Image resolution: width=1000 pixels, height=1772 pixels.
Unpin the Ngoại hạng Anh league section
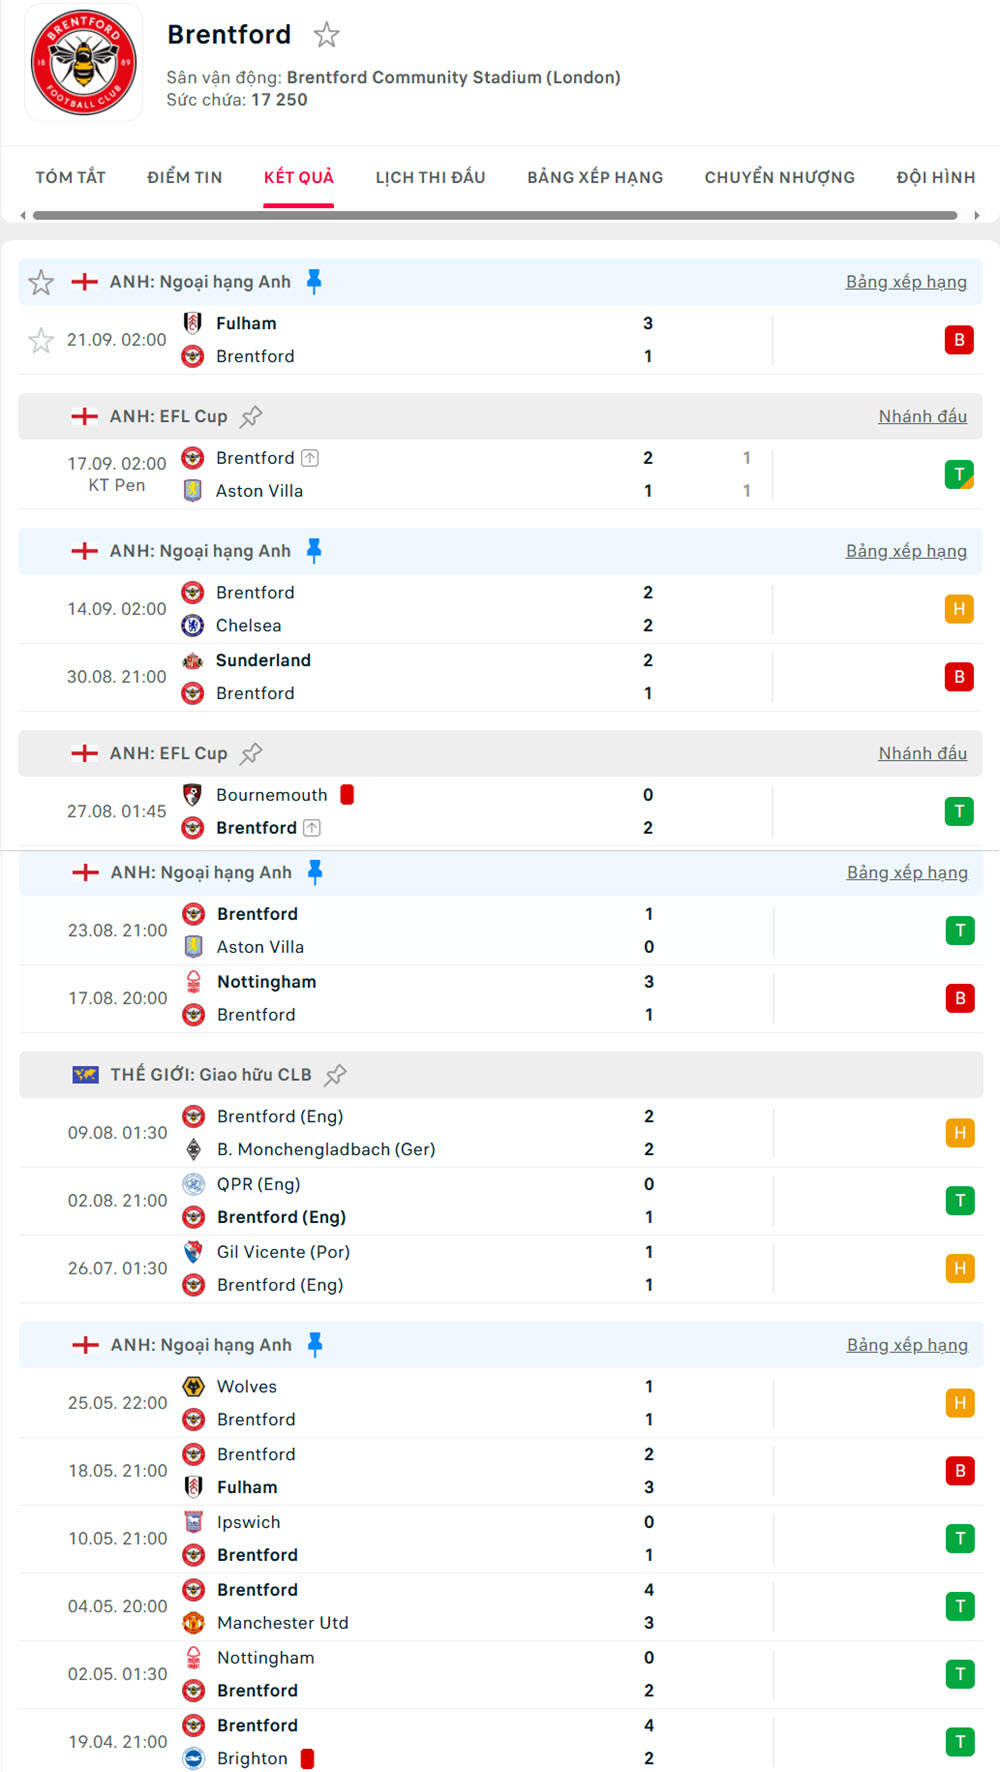pyautogui.click(x=315, y=281)
